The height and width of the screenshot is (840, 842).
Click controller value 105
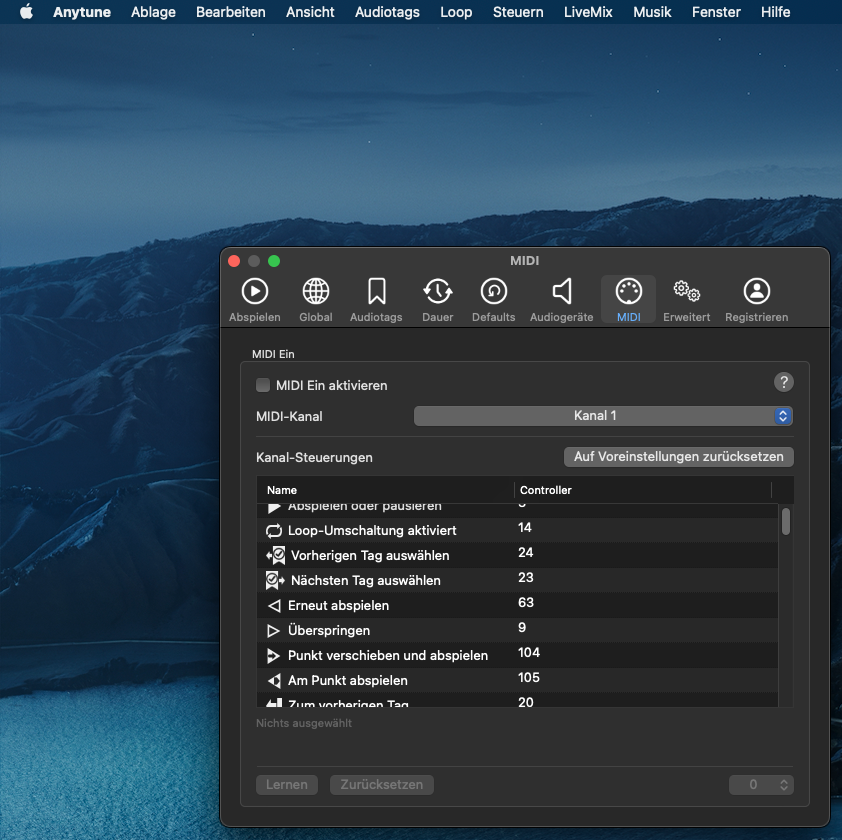(x=529, y=678)
